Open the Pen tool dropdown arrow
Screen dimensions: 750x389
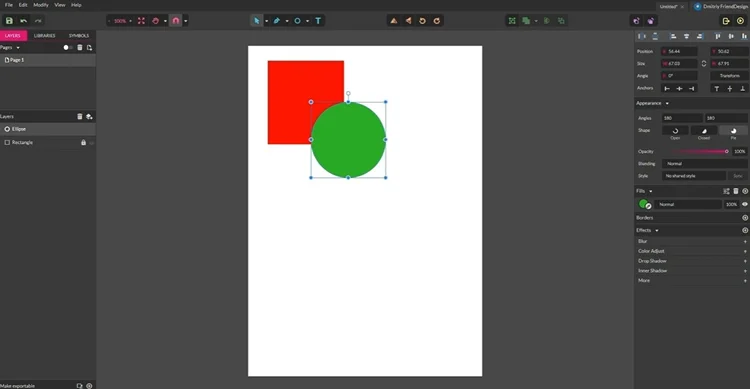coord(287,21)
